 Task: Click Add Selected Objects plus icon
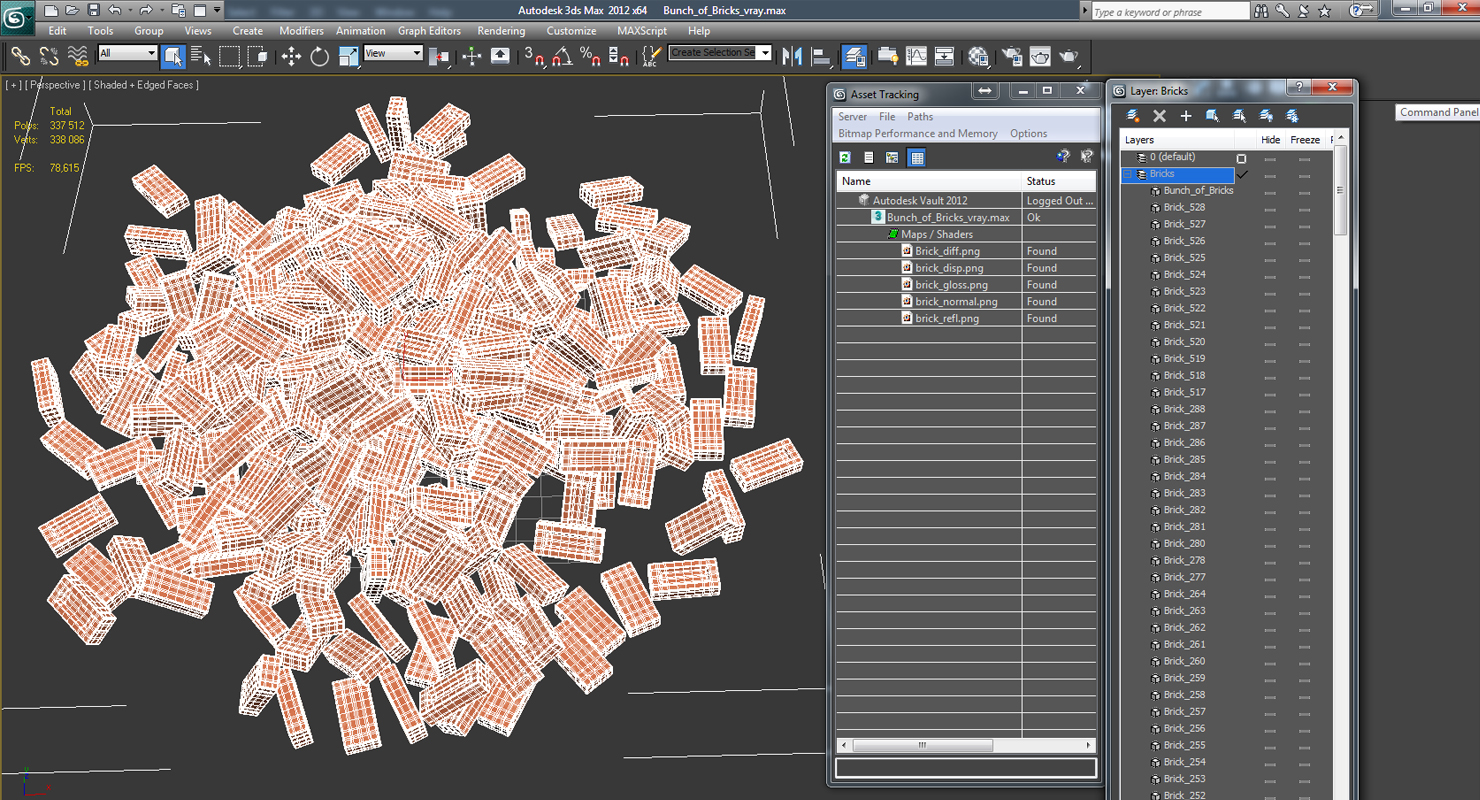[x=1186, y=116]
